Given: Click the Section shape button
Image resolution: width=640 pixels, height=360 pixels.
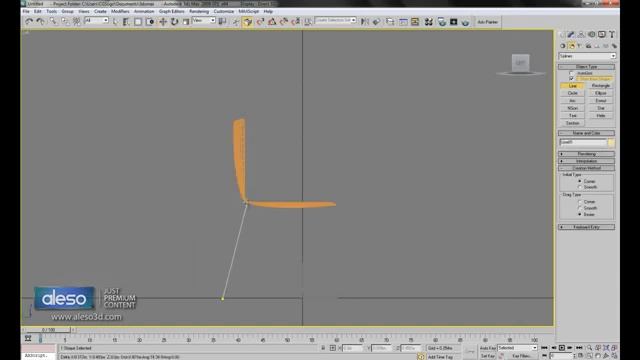Looking at the screenshot, I should click(x=573, y=123).
